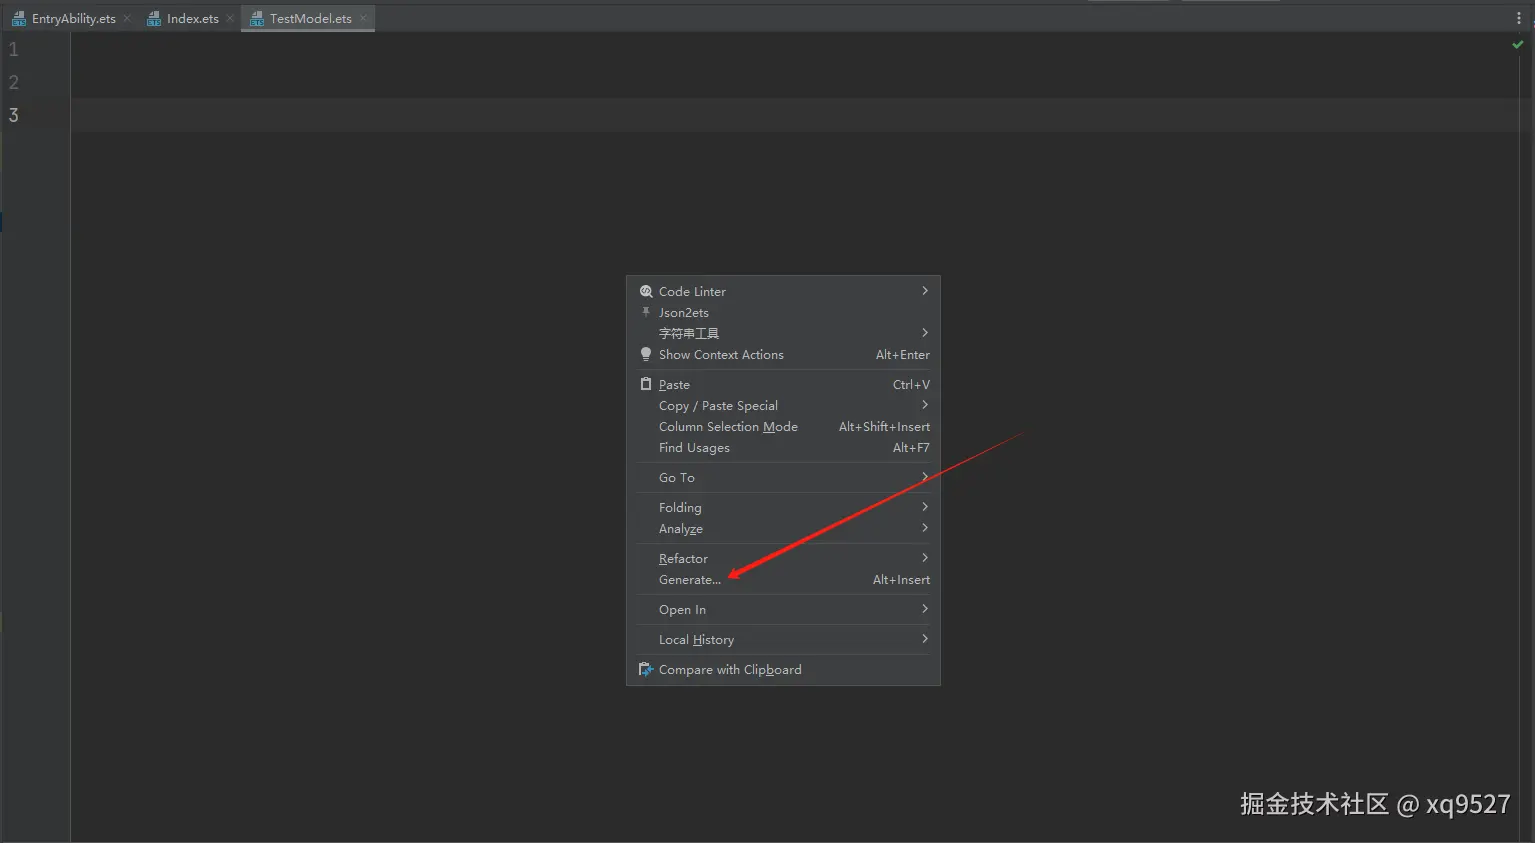Select the TestModel.ets tab
Screen dimensions: 1535x843
pos(310,18)
